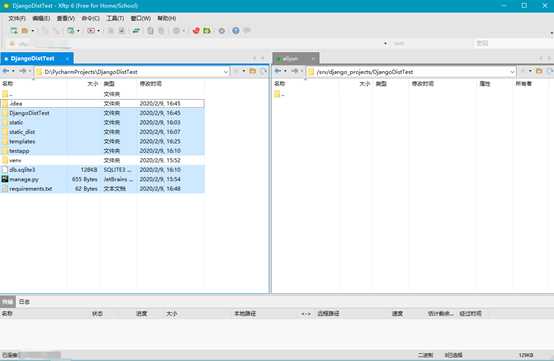Image resolution: width=554 pixels, height=361 pixels.
Task: Open the 编辑(E) menu
Action: pos(41,18)
